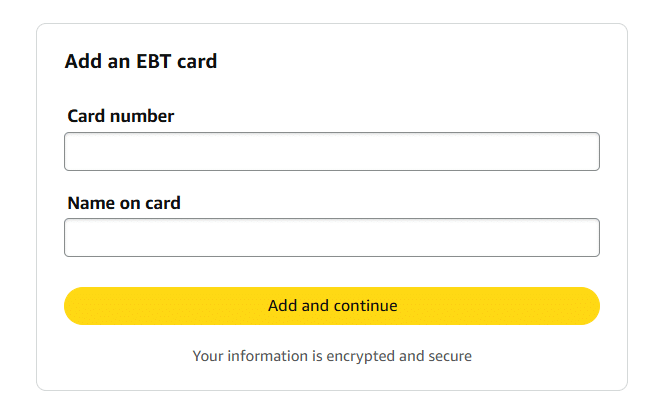This screenshot has height=413, width=667.
Task: Select the Name on card label
Action: click(124, 203)
